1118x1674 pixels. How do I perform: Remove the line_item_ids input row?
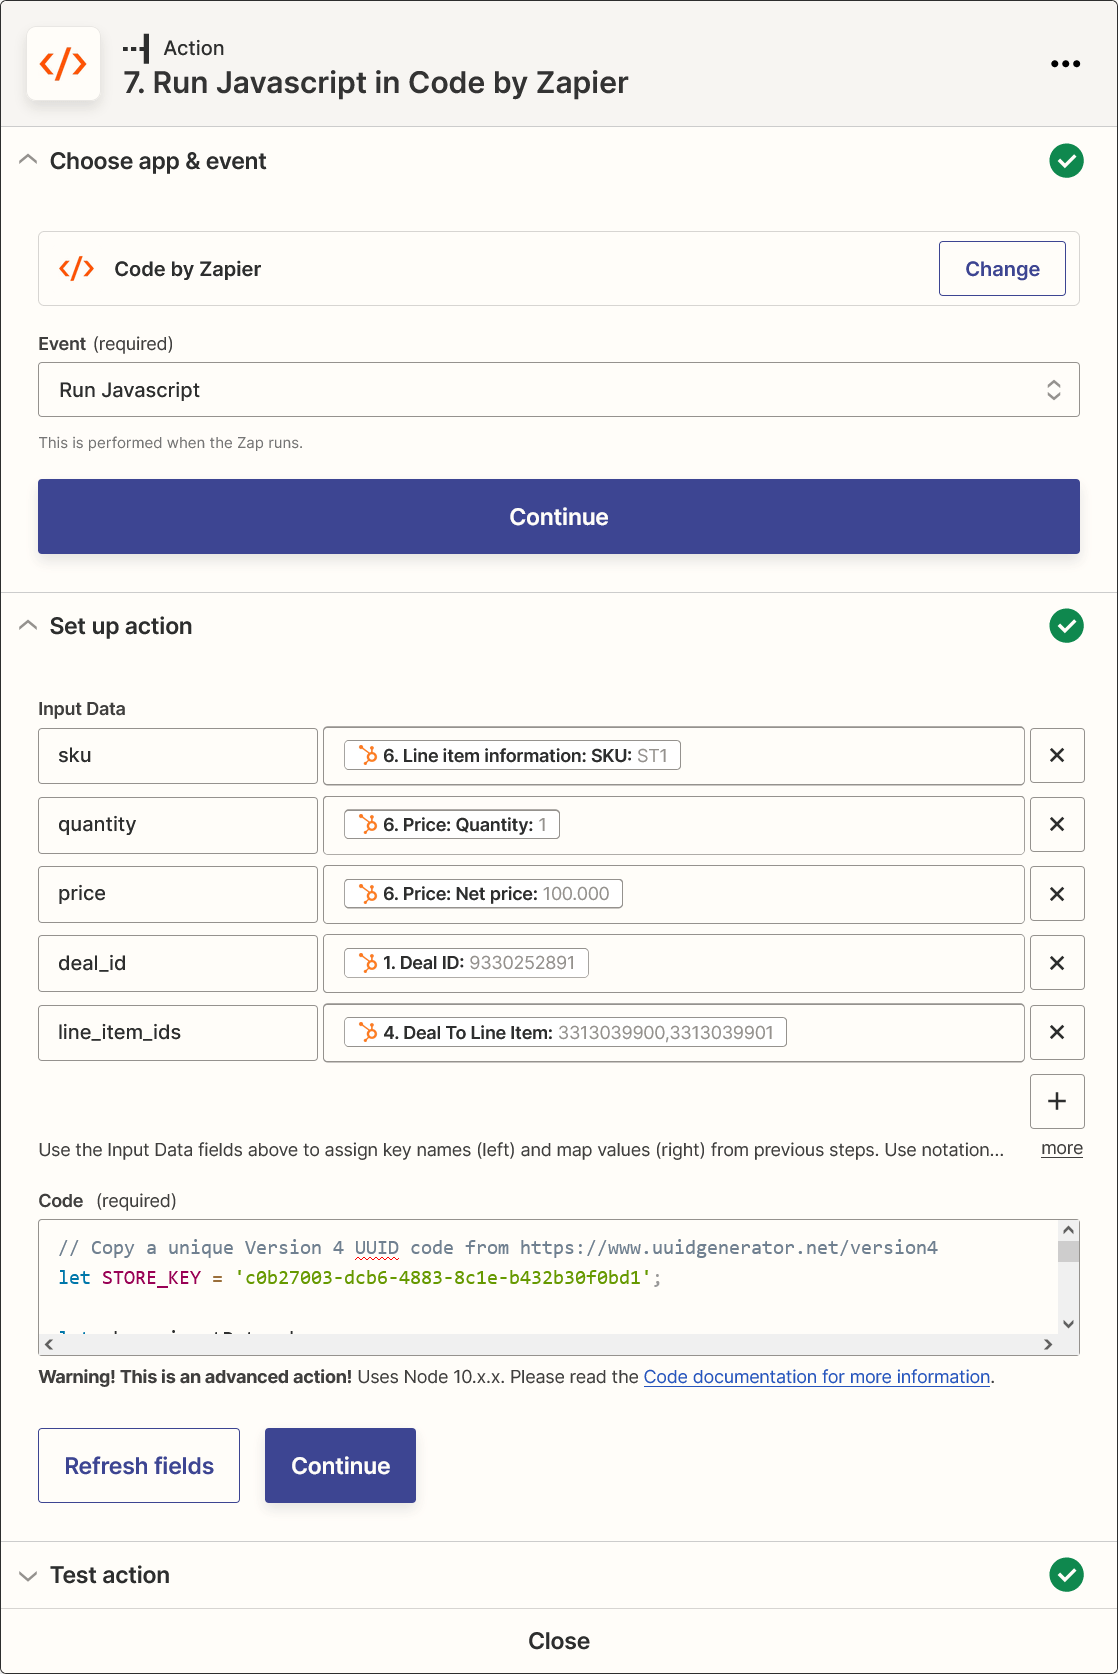click(x=1057, y=1032)
